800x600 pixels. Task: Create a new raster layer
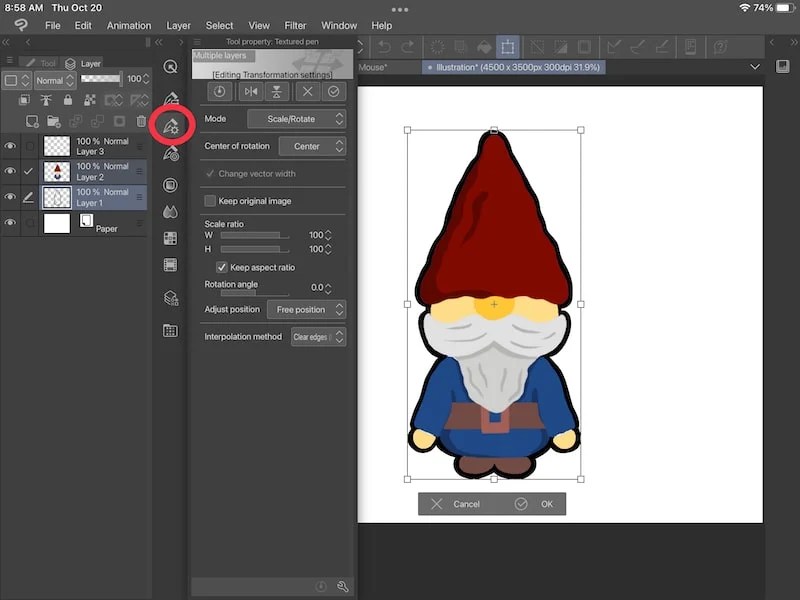[x=31, y=121]
